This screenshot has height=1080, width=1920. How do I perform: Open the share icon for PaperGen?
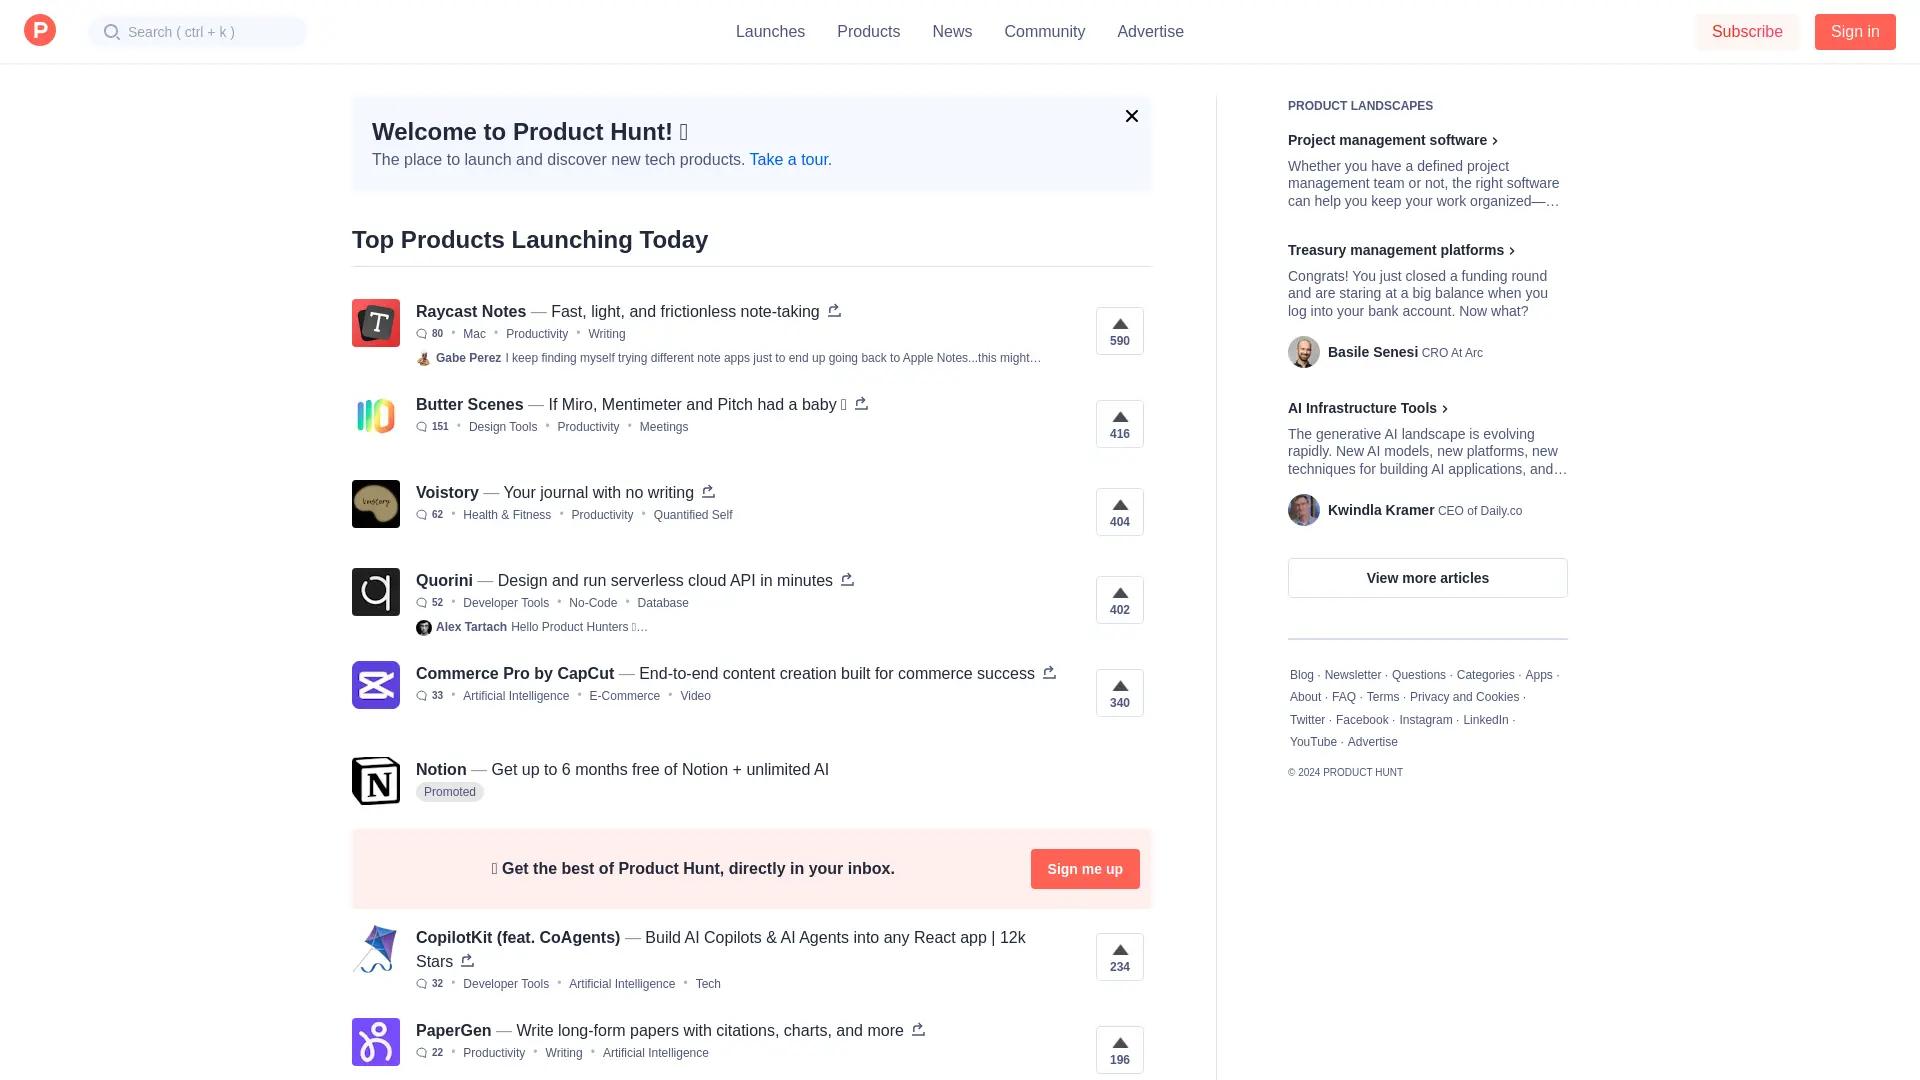tap(917, 1030)
